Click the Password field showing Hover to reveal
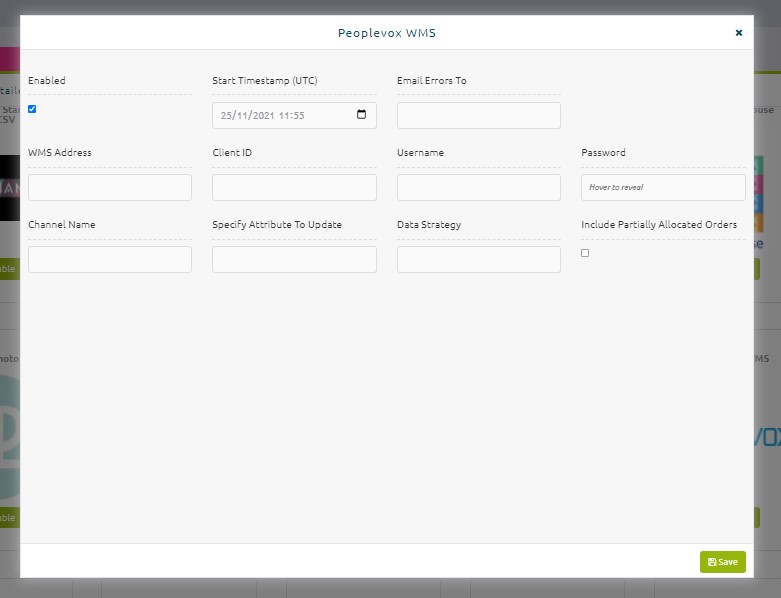The image size is (781, 598). (663, 187)
